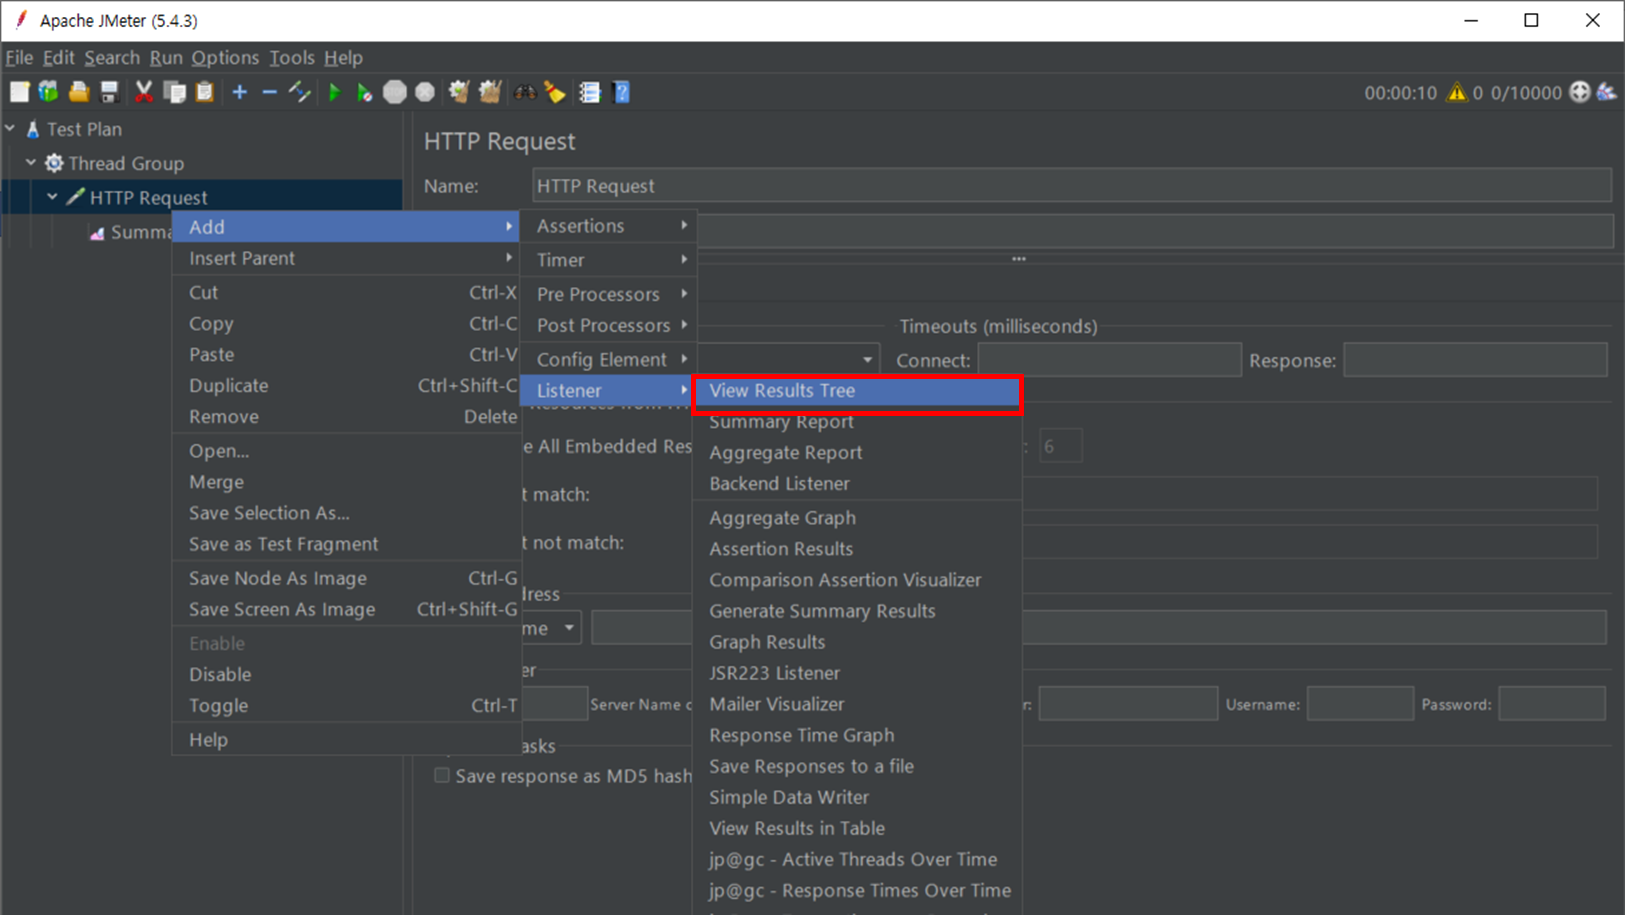This screenshot has height=915, width=1625.
Task: Open the Edit menu
Action: point(58,58)
